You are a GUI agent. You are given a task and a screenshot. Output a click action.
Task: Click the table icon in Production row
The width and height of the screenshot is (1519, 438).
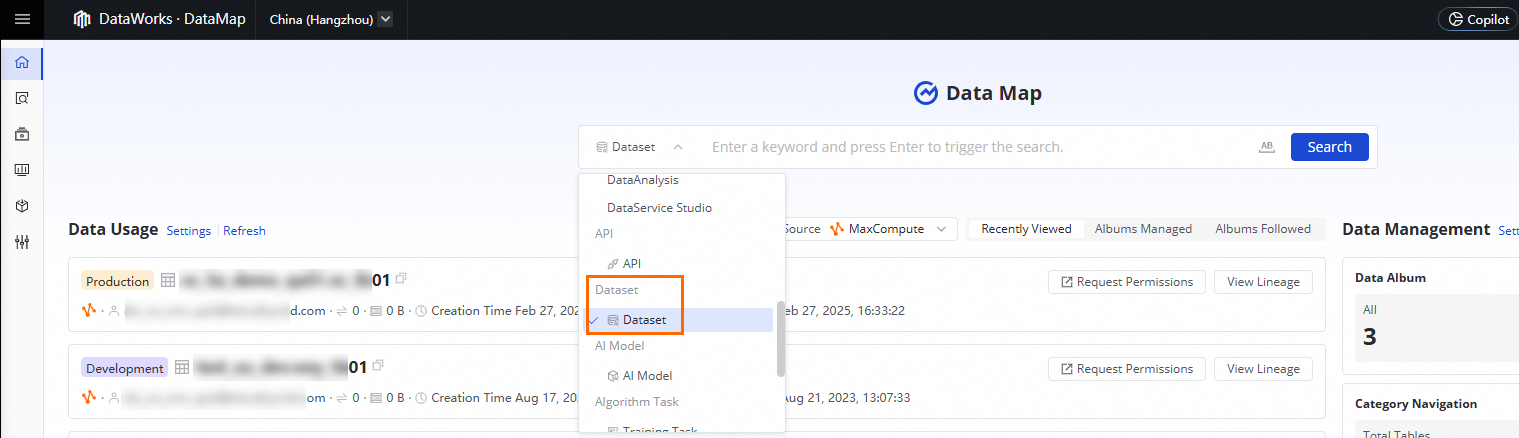click(x=168, y=281)
